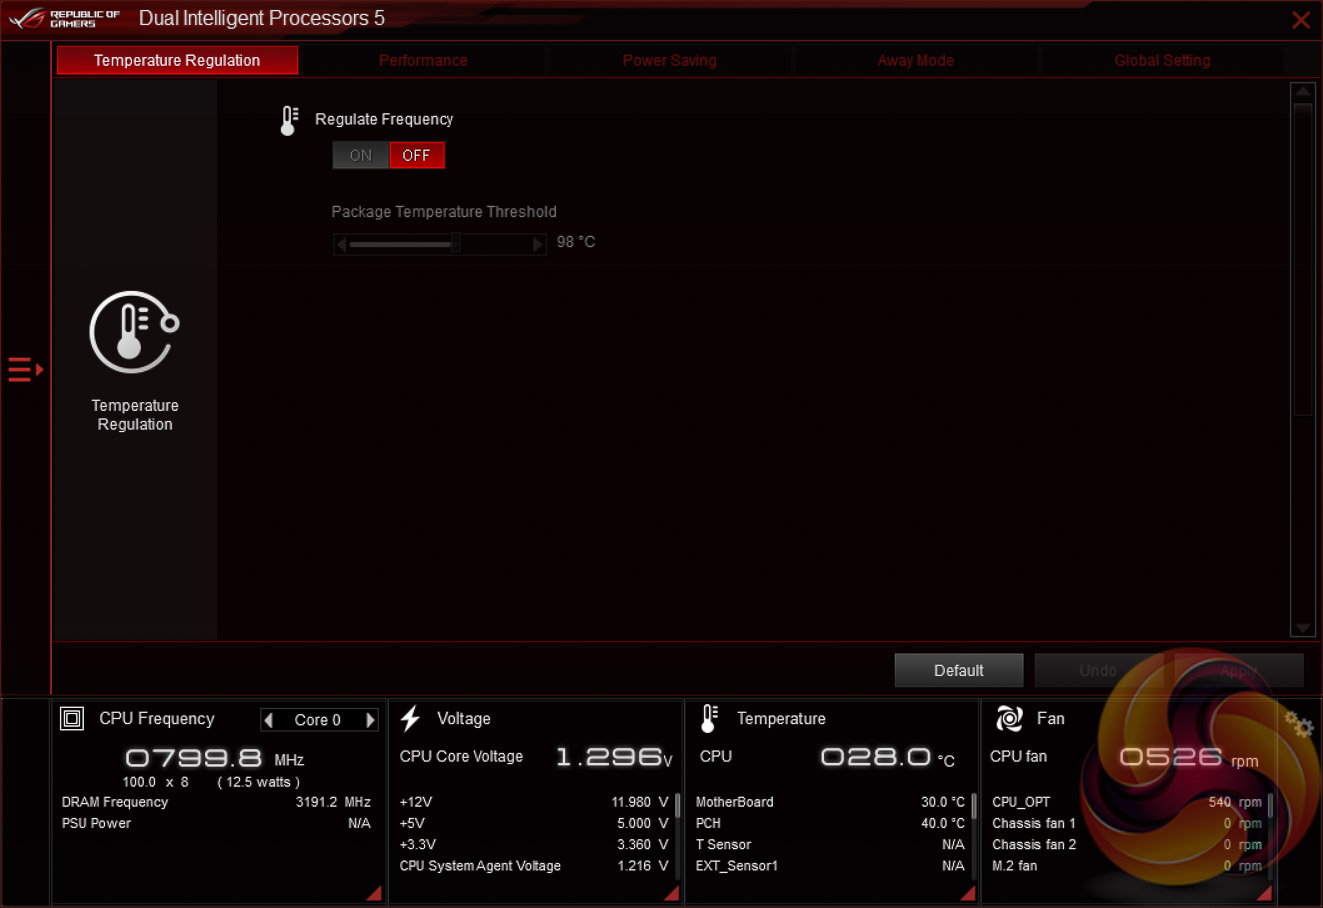
Task: Select the Away Mode tab
Action: tap(916, 60)
